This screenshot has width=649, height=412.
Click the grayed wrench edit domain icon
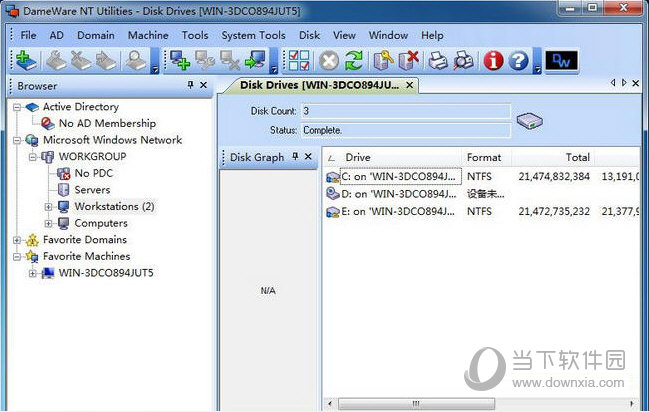click(56, 60)
